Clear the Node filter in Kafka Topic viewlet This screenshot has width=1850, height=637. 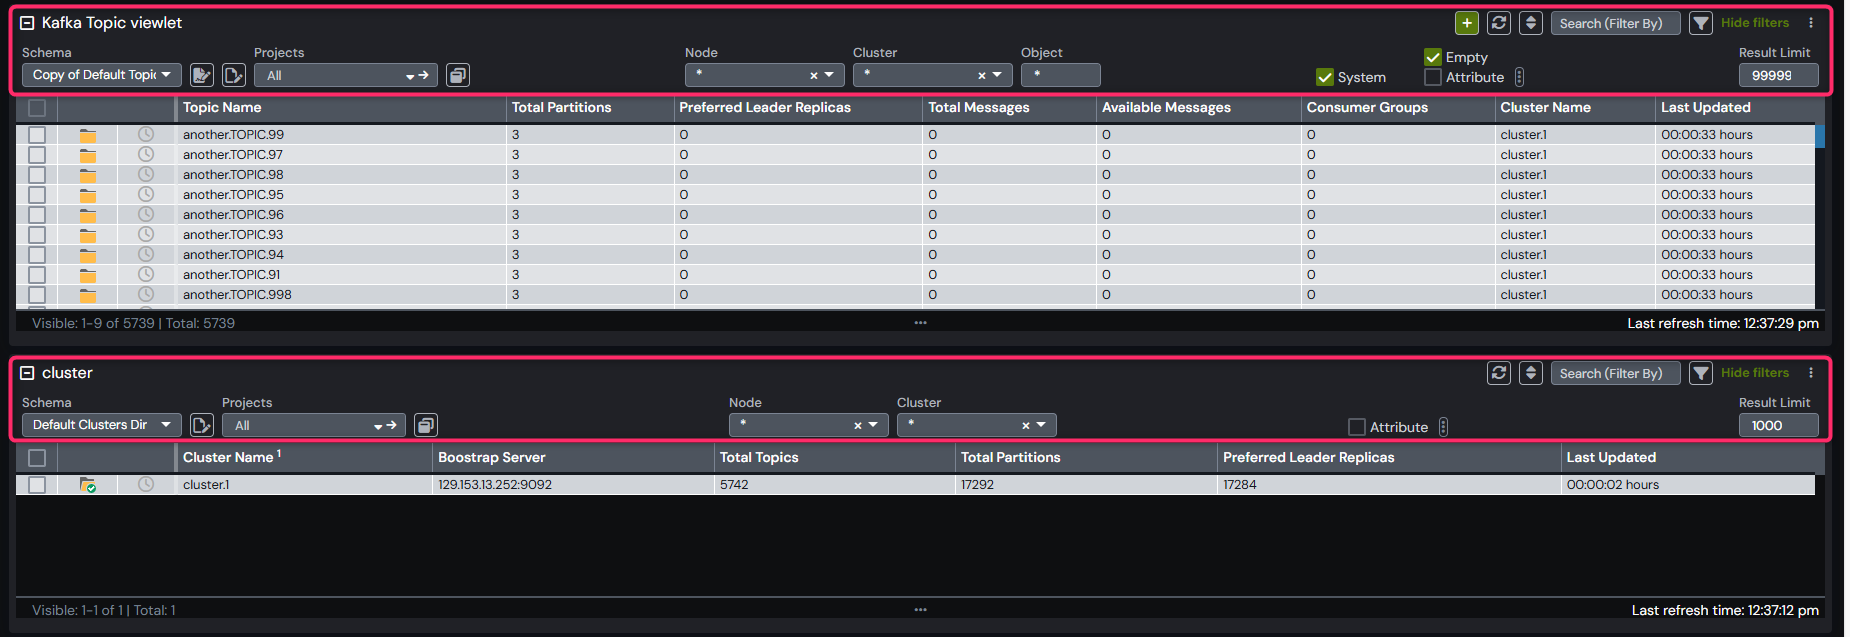pyautogui.click(x=814, y=75)
